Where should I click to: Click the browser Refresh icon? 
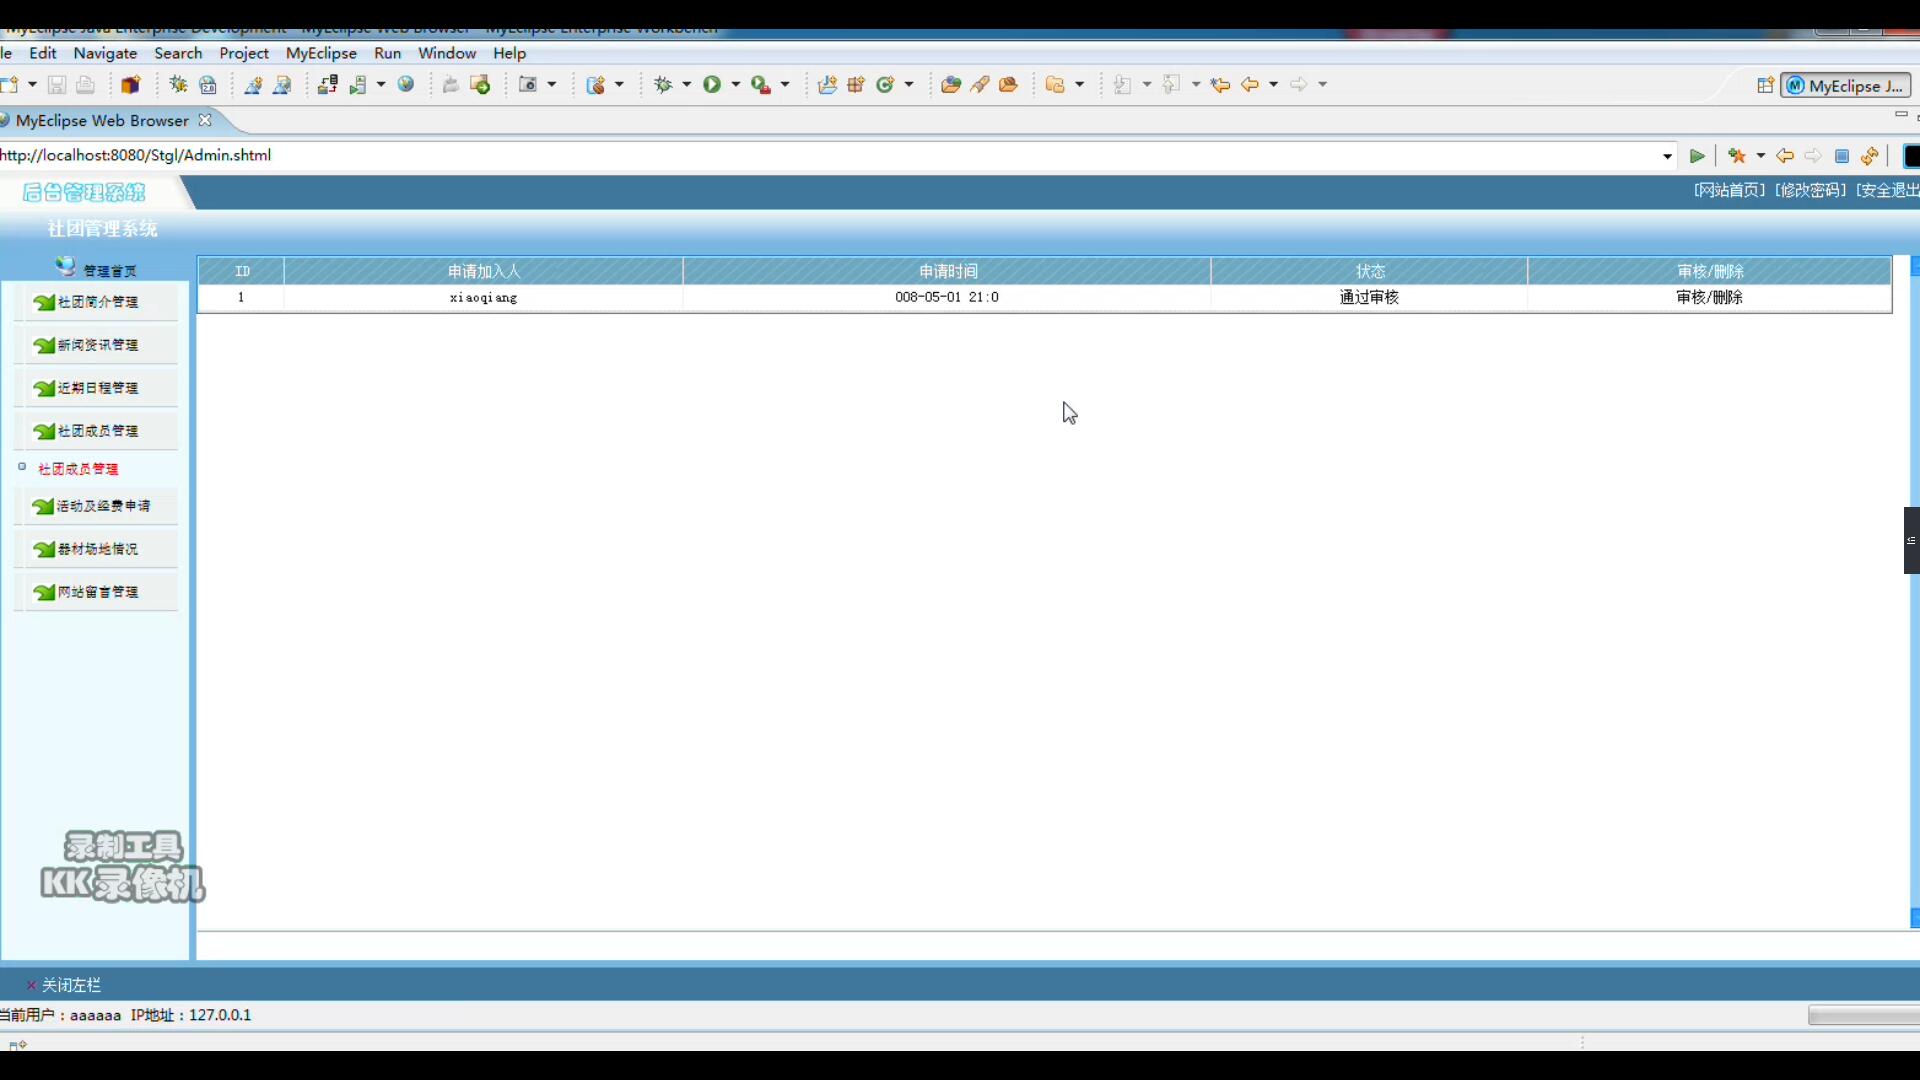click(1870, 156)
